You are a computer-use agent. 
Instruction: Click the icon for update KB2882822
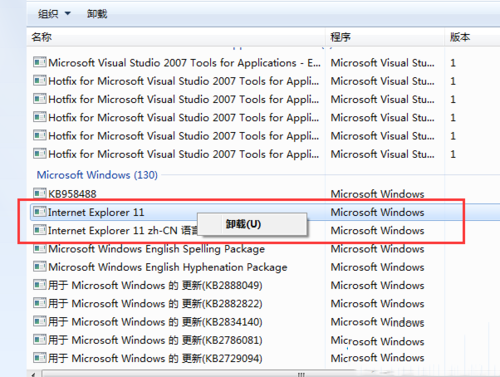[40, 303]
